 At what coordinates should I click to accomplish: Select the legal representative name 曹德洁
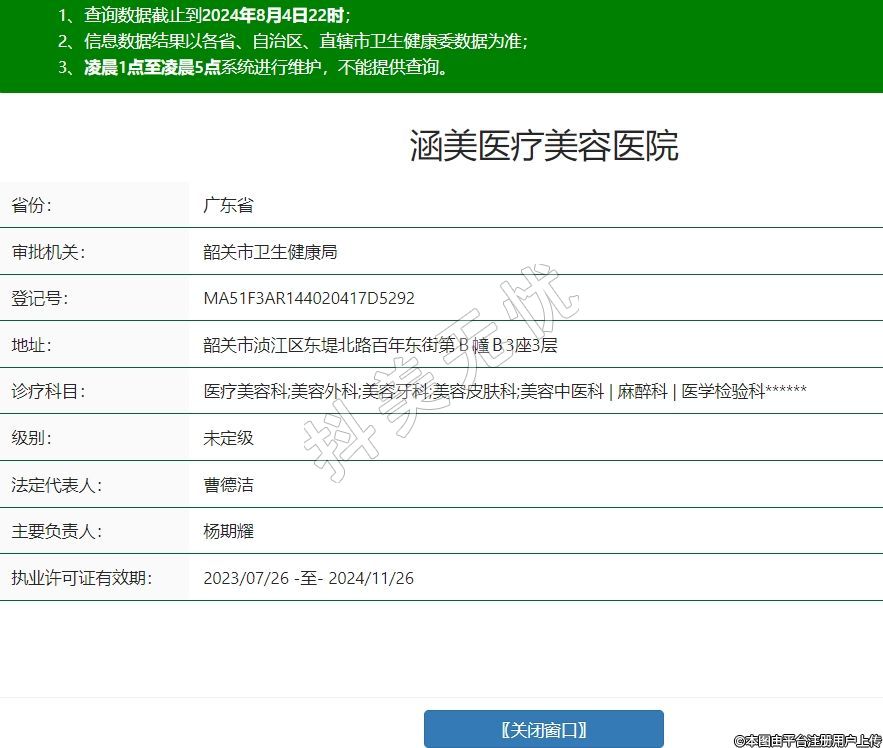tap(228, 485)
